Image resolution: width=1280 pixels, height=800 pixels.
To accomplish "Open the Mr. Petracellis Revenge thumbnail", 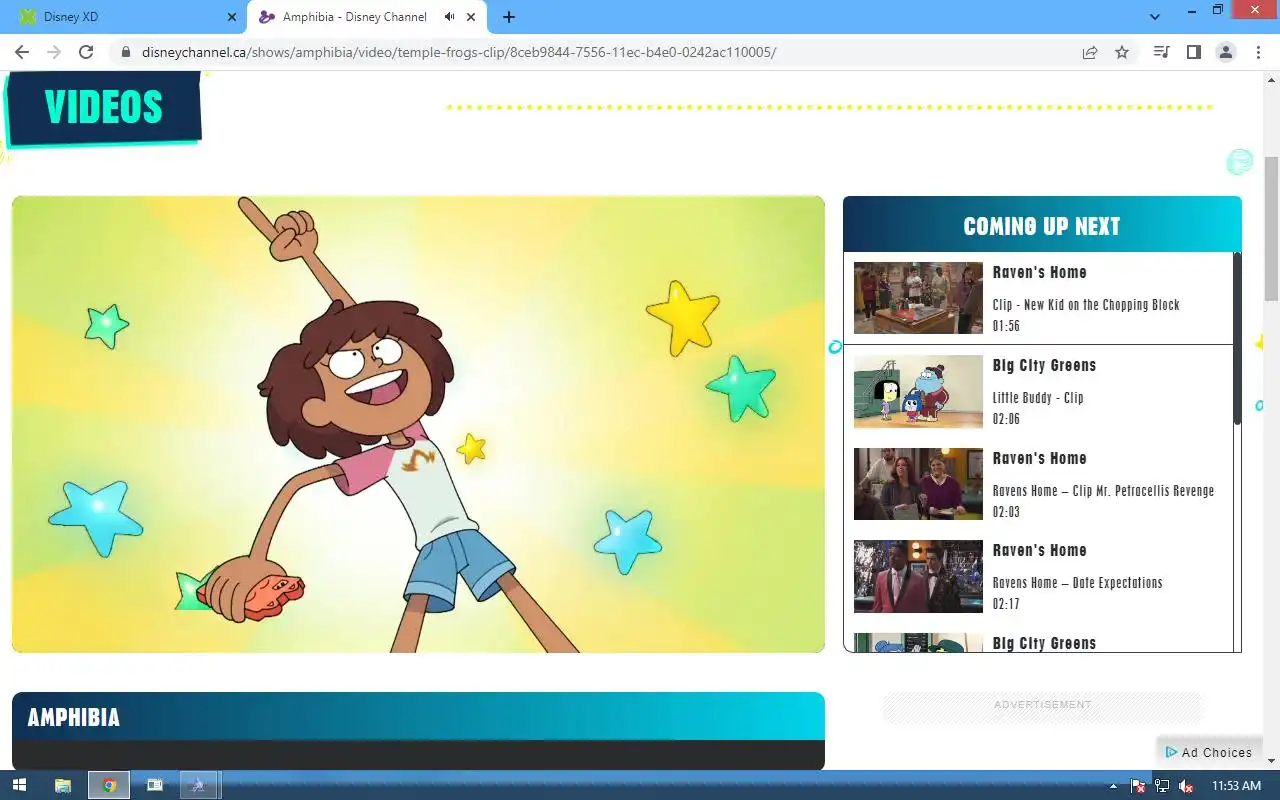I will point(918,484).
